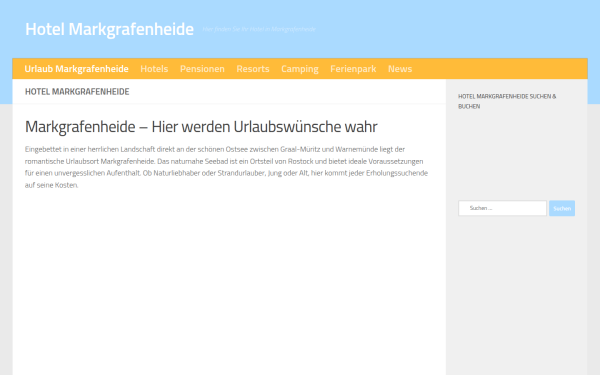Open the Hotels menu item
Image resolution: width=600 pixels, height=375 pixels.
[x=154, y=69]
